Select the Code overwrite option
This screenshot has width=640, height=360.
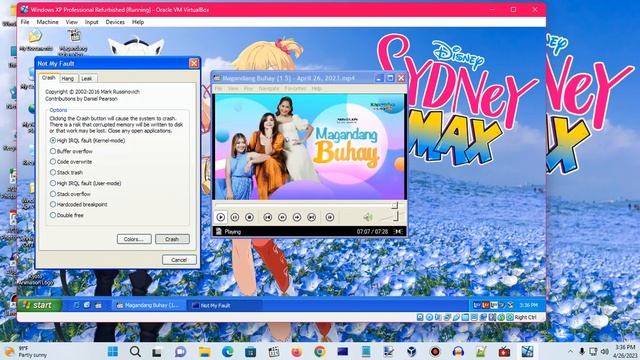(71, 162)
